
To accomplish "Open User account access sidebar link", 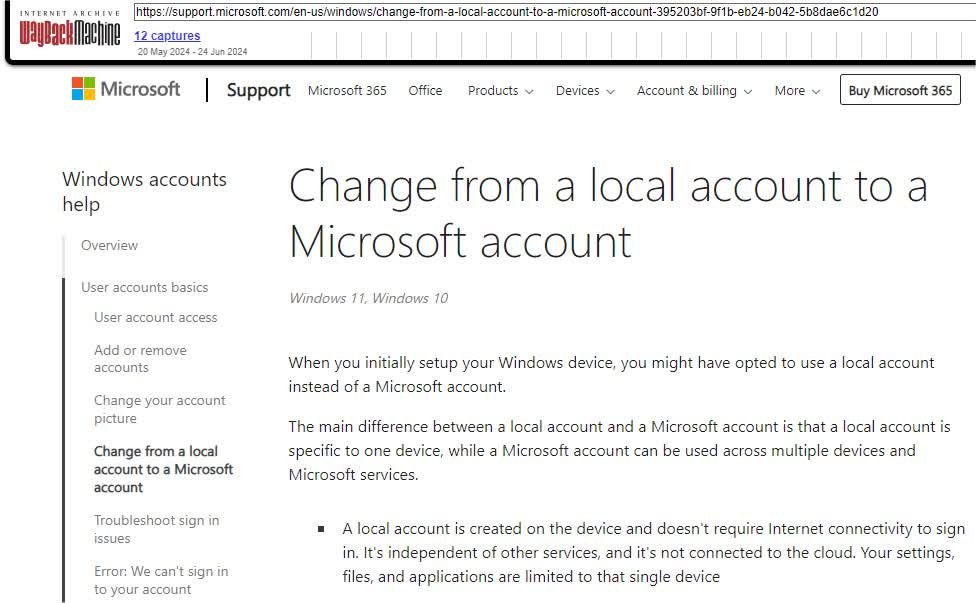I will pos(156,317).
